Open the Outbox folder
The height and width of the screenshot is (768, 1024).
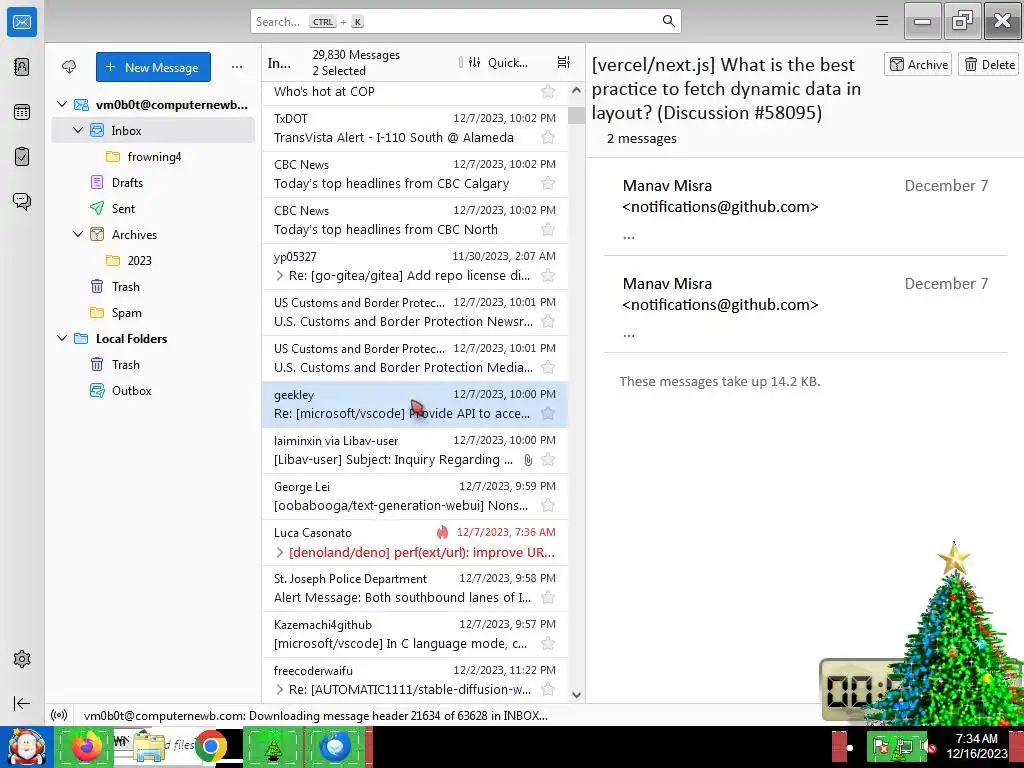(131, 391)
